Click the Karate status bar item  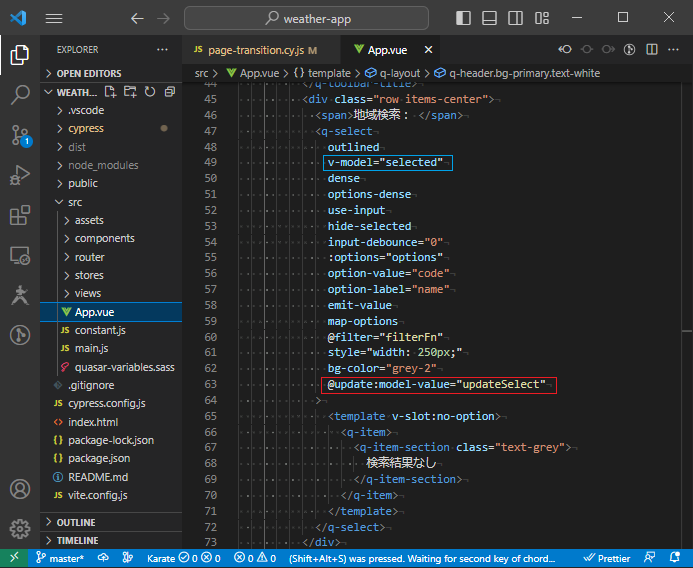183,558
